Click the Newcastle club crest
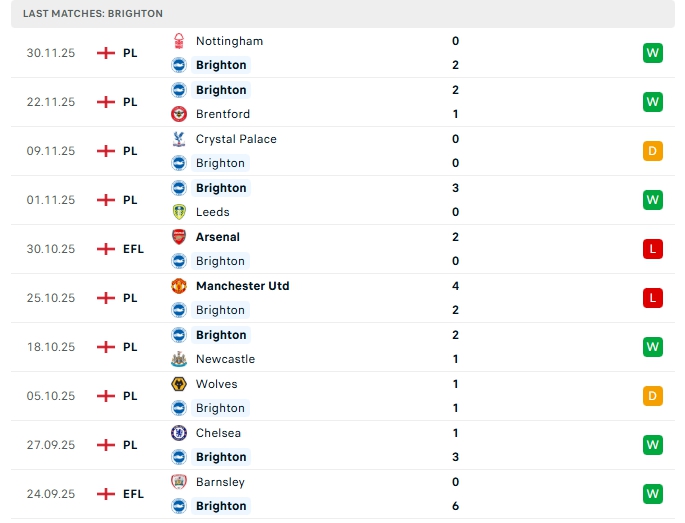685x523 pixels. [178, 359]
